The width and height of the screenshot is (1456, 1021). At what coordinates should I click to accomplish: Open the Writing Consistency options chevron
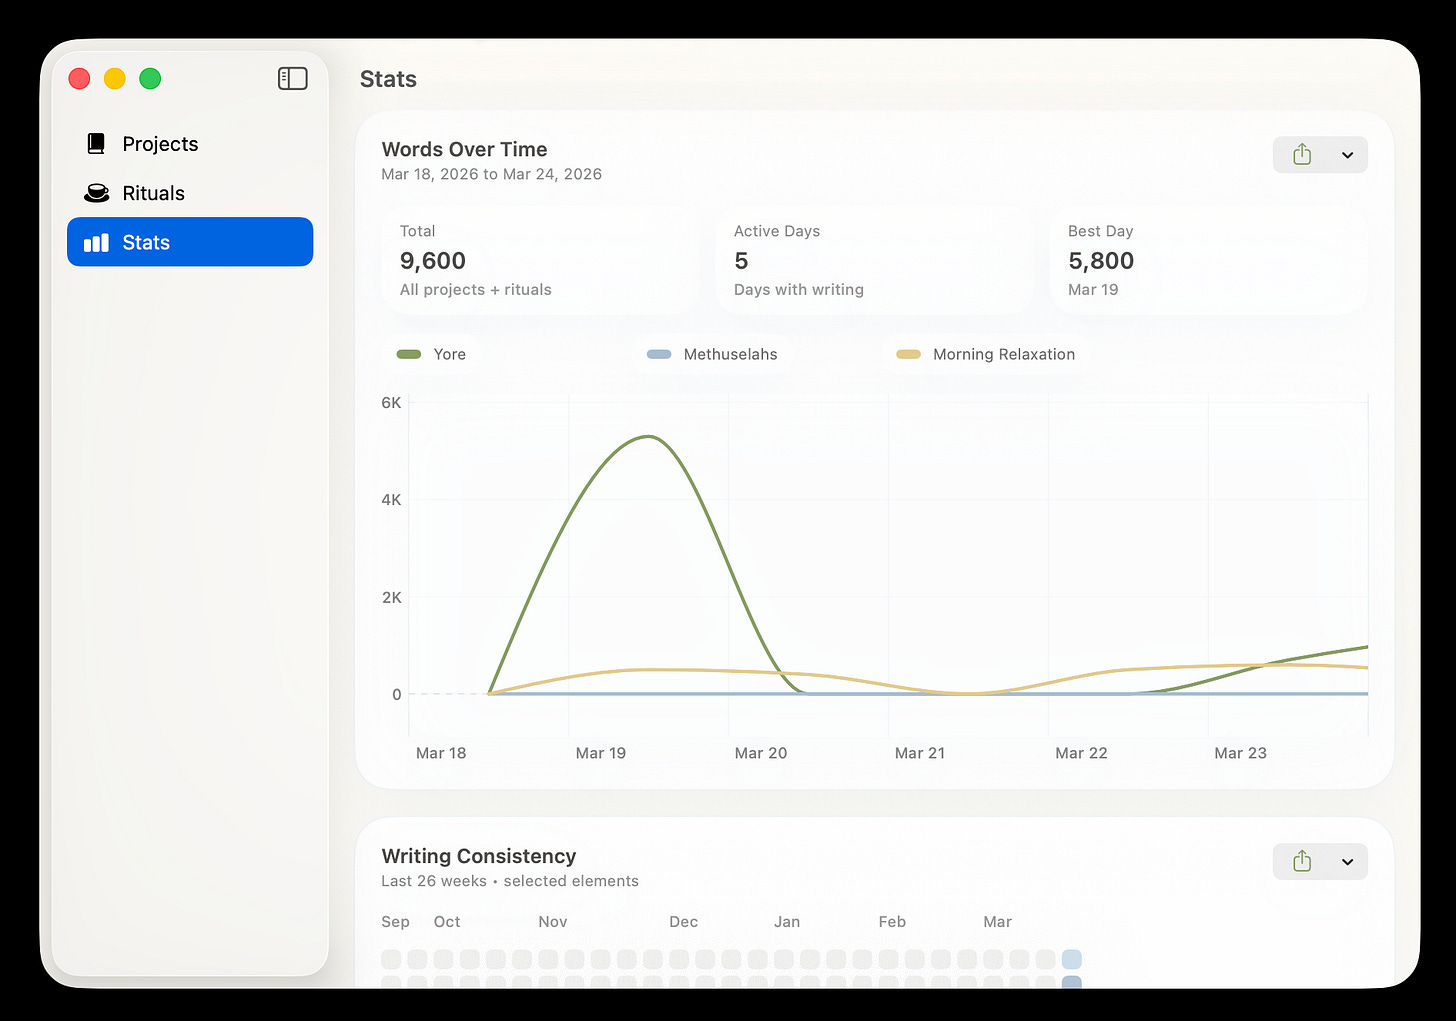point(1347,862)
